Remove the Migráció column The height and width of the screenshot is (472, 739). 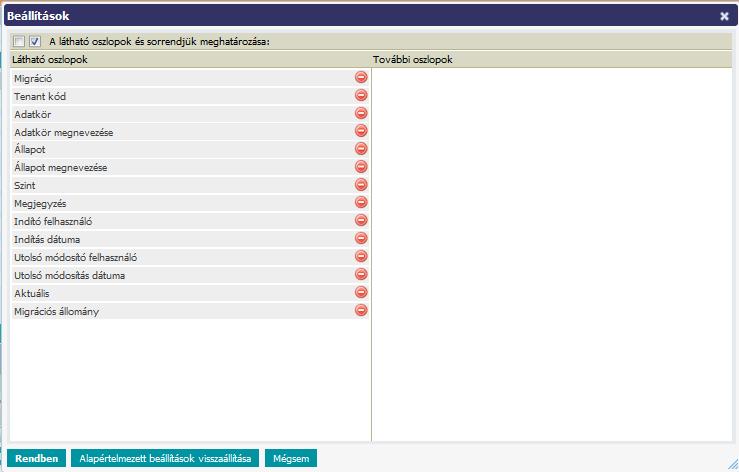361,77
